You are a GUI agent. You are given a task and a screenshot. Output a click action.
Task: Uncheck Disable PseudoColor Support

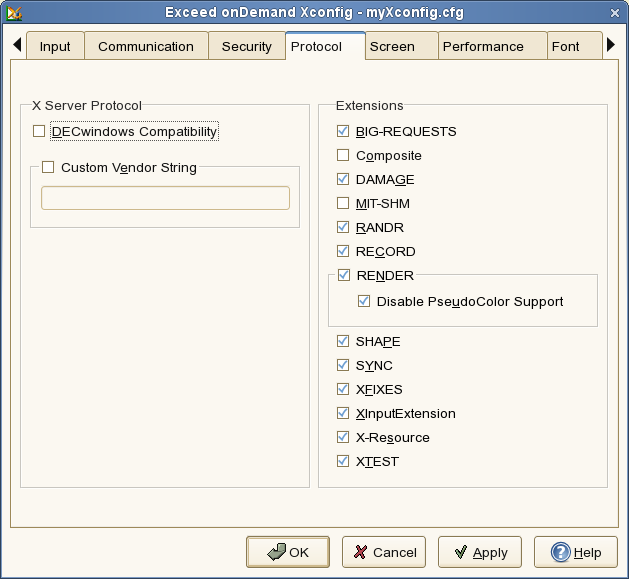point(364,301)
